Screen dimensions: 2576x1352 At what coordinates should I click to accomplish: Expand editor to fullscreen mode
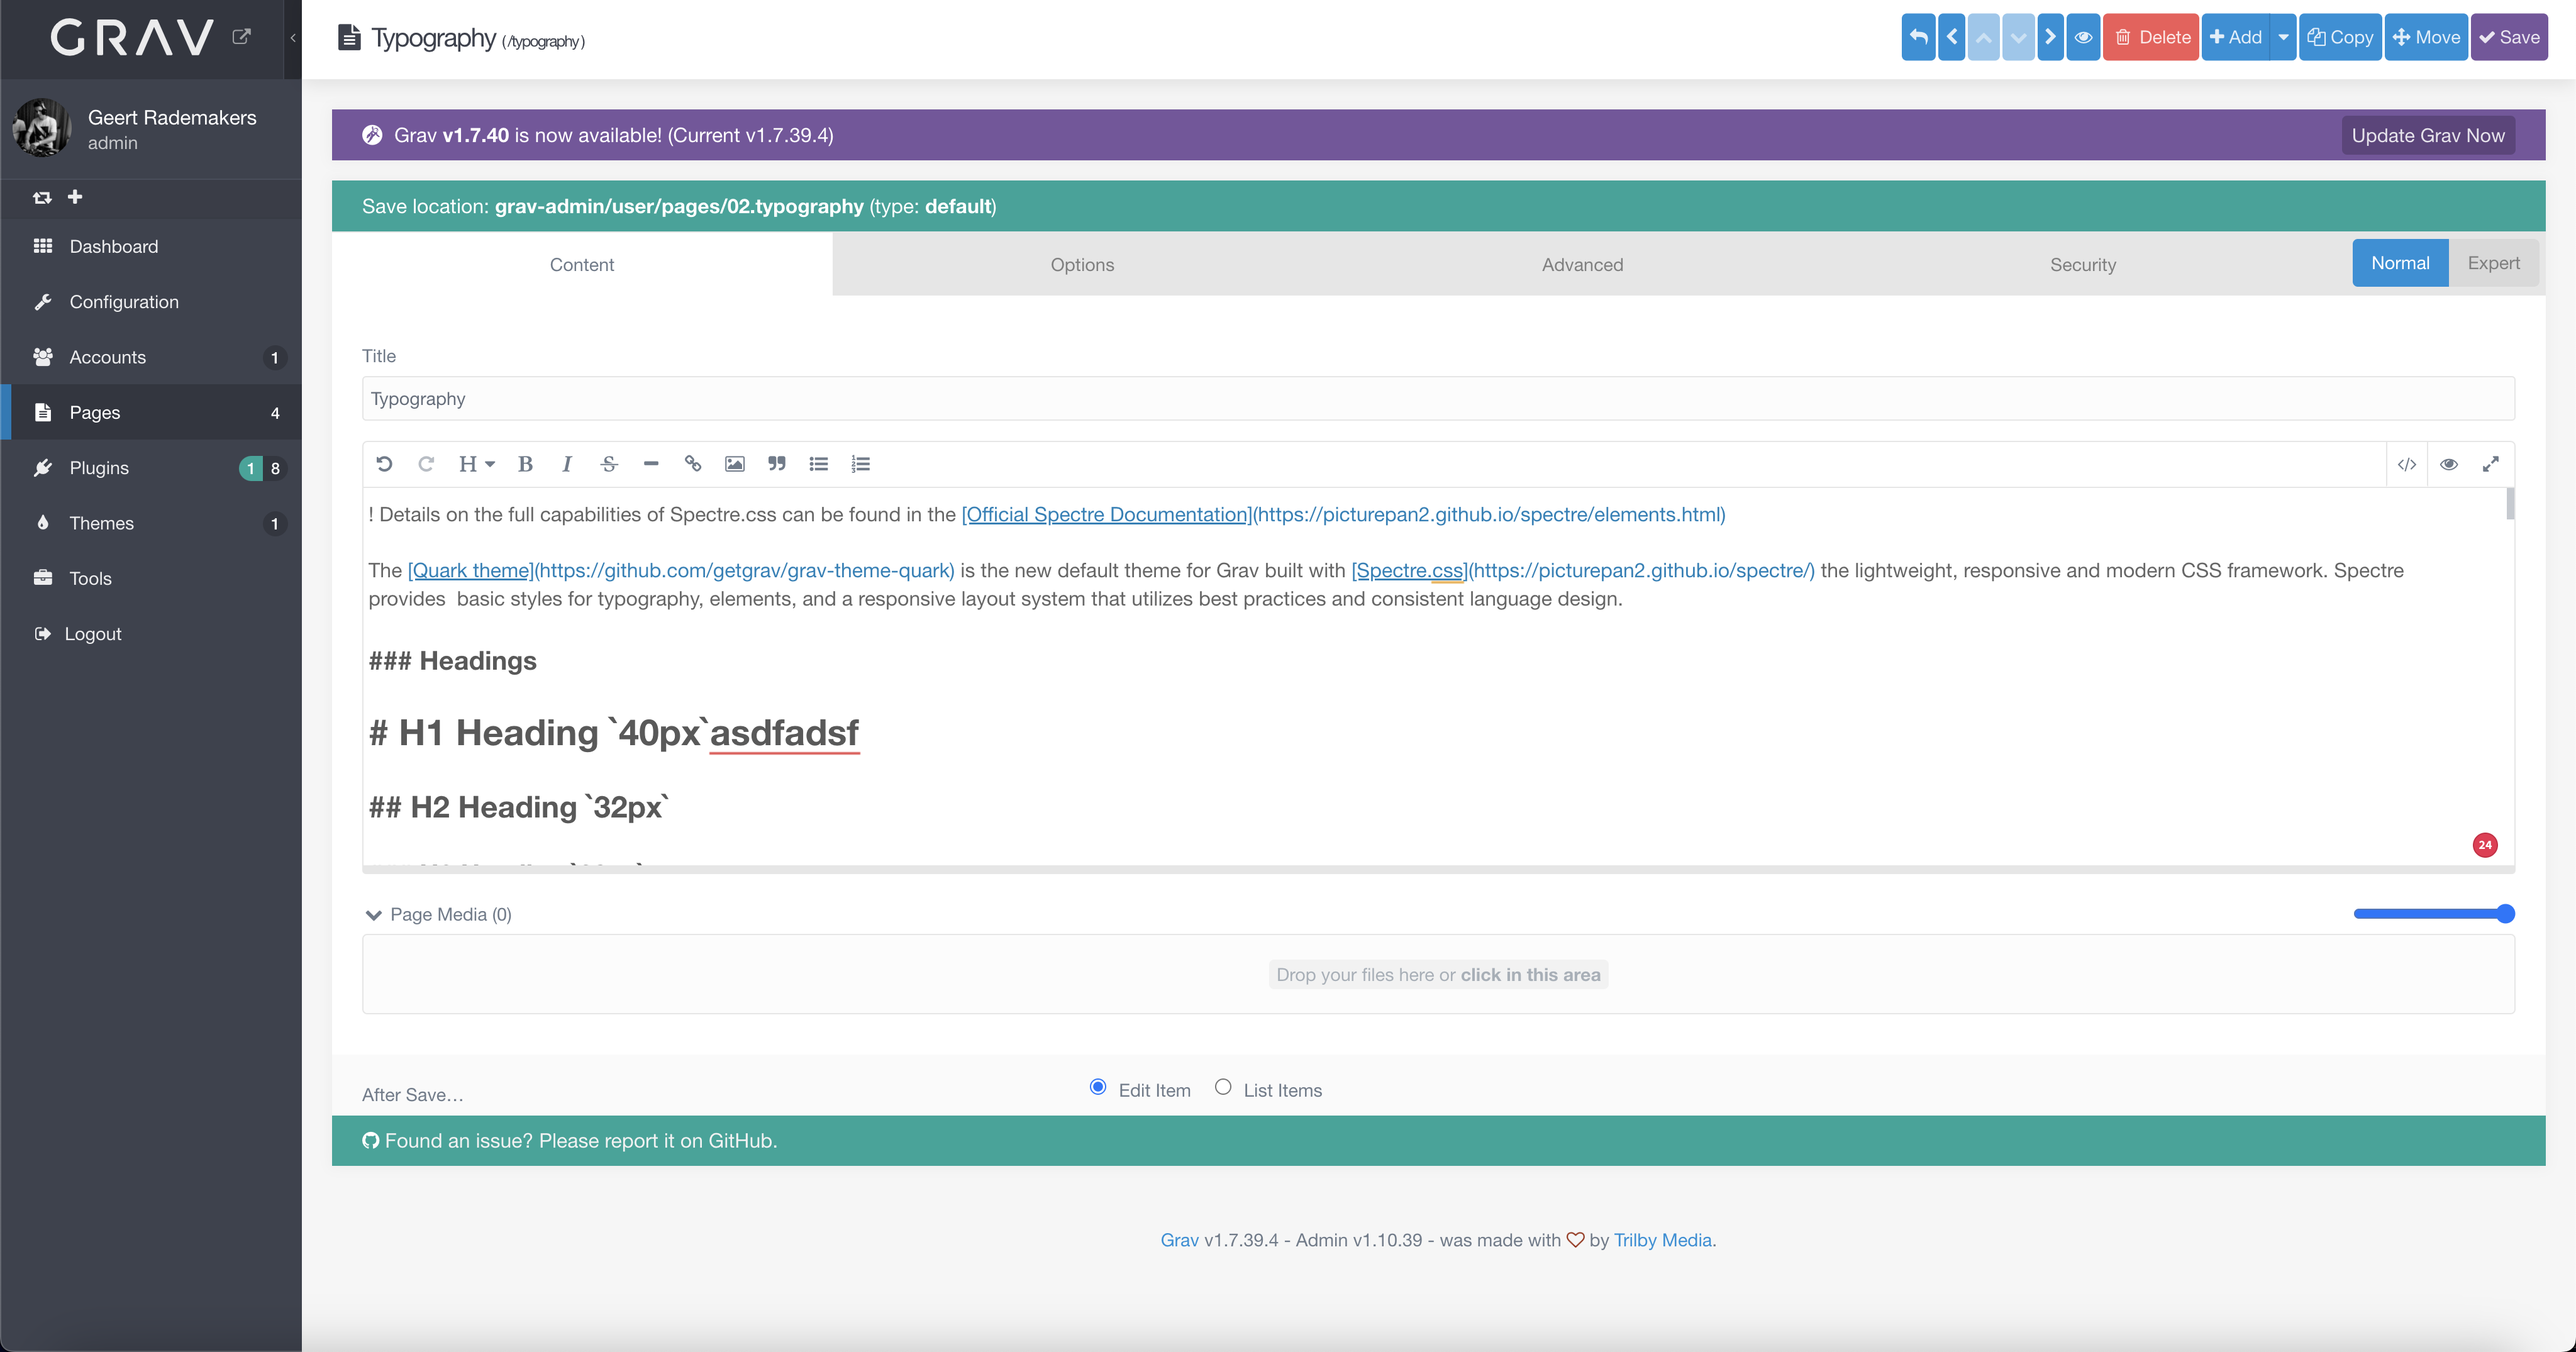[x=2490, y=464]
